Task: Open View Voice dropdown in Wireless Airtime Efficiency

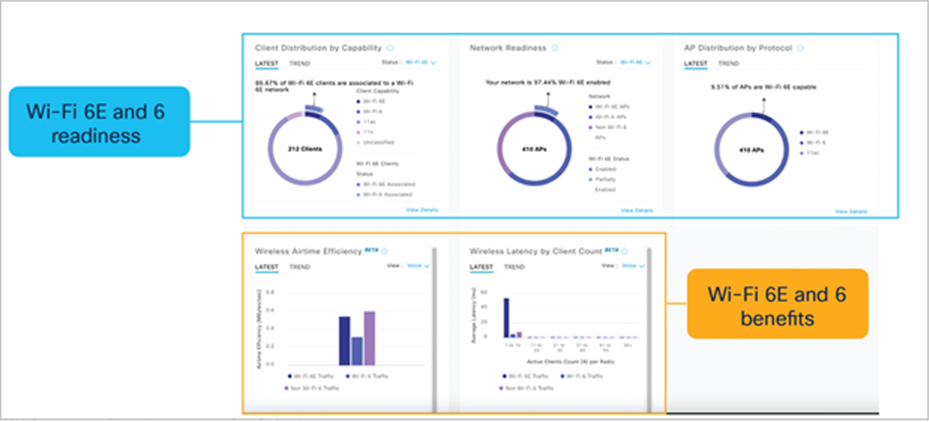Action: pos(418,266)
